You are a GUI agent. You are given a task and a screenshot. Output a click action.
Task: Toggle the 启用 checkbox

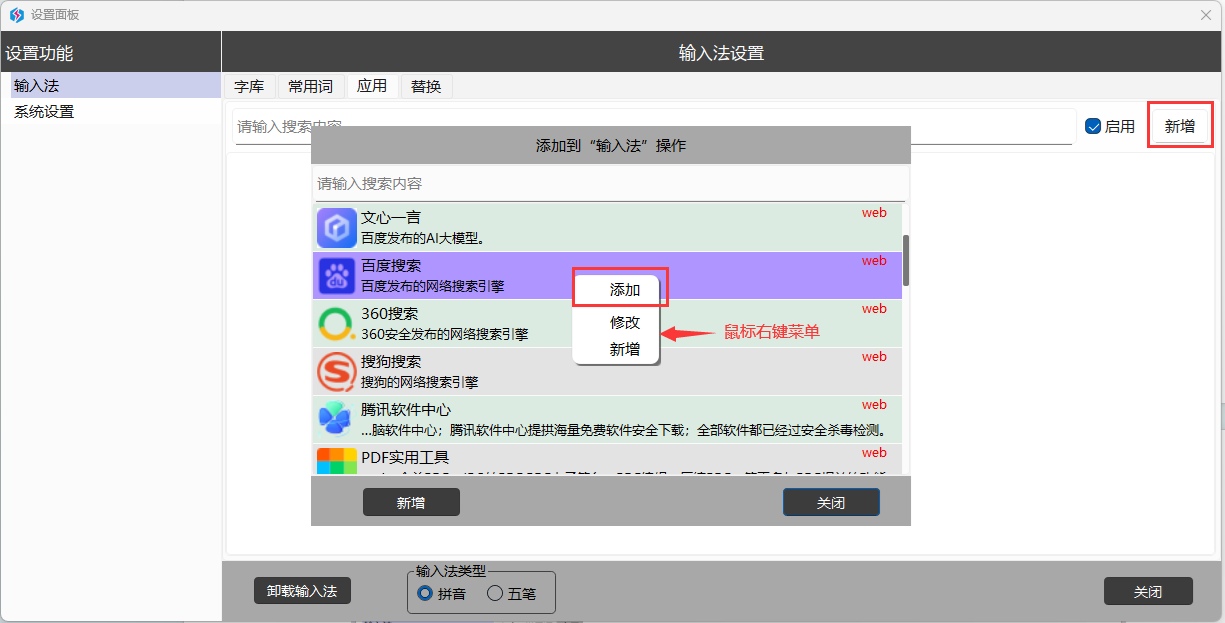pyautogui.click(x=1093, y=126)
